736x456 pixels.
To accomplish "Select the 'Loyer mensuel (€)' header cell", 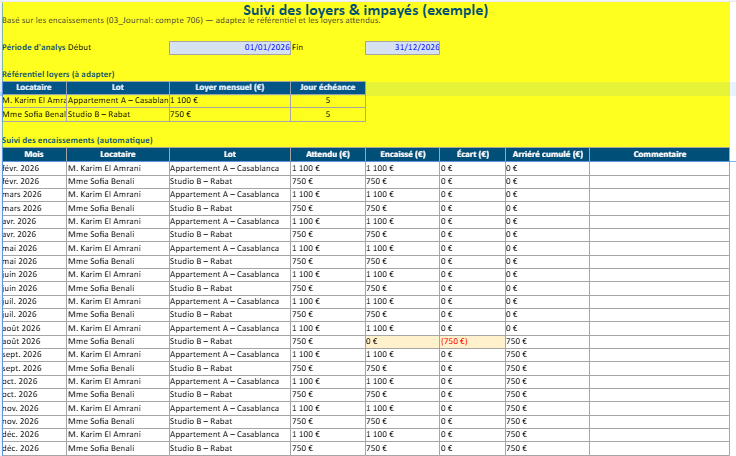I will pyautogui.click(x=229, y=88).
